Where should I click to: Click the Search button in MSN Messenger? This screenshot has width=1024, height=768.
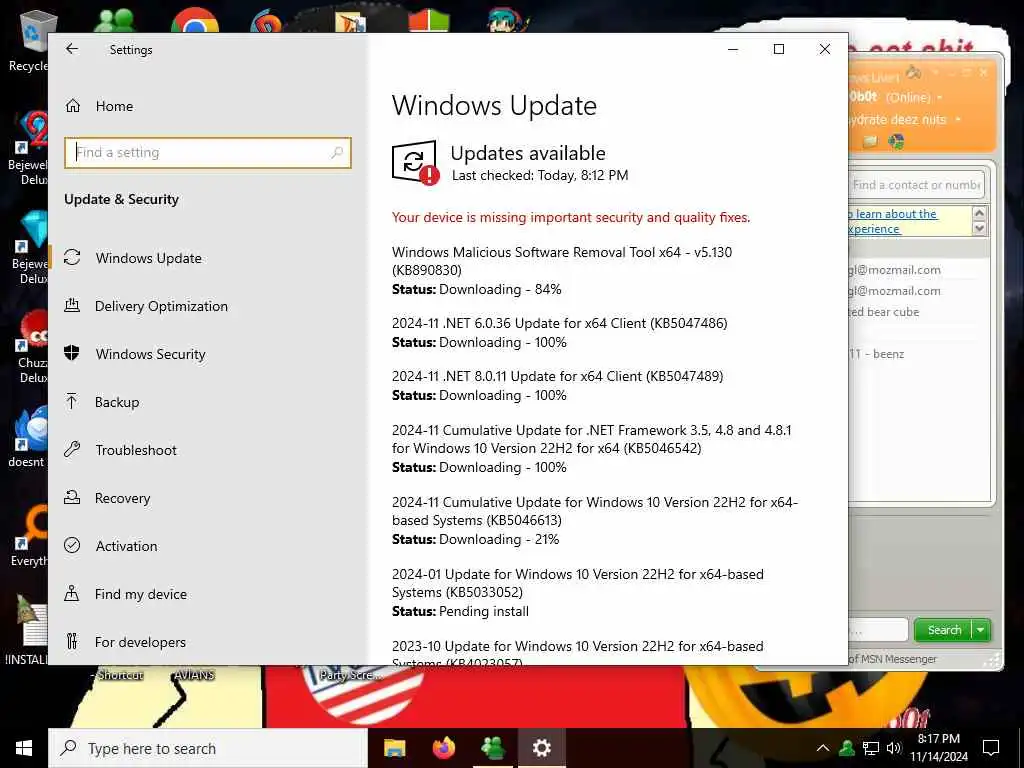pyautogui.click(x=944, y=630)
